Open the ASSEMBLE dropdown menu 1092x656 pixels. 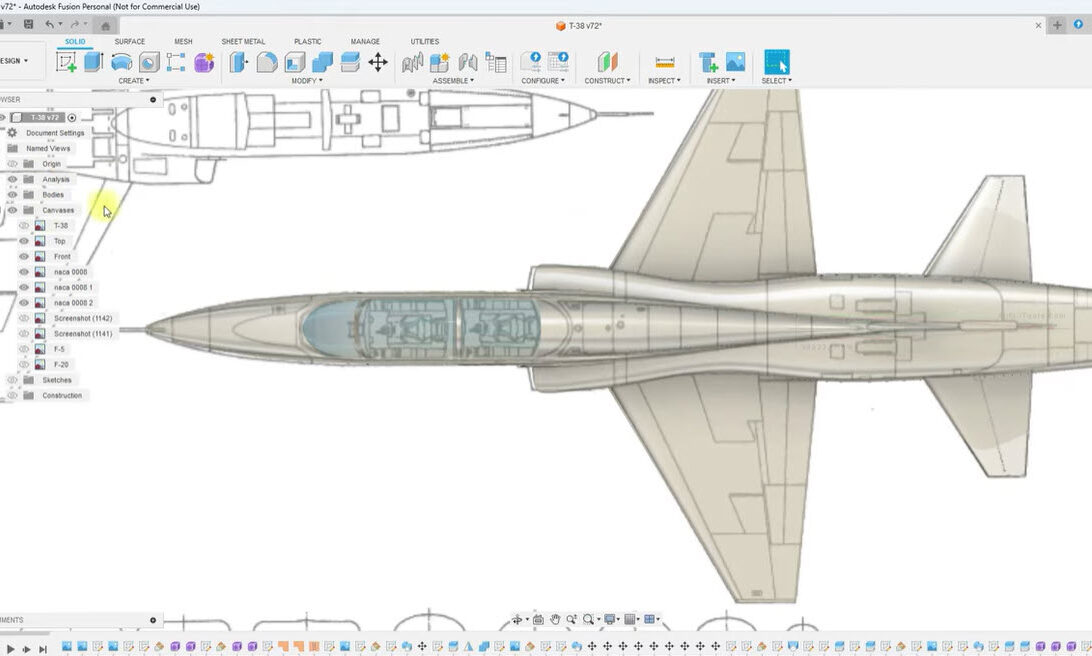click(453, 81)
